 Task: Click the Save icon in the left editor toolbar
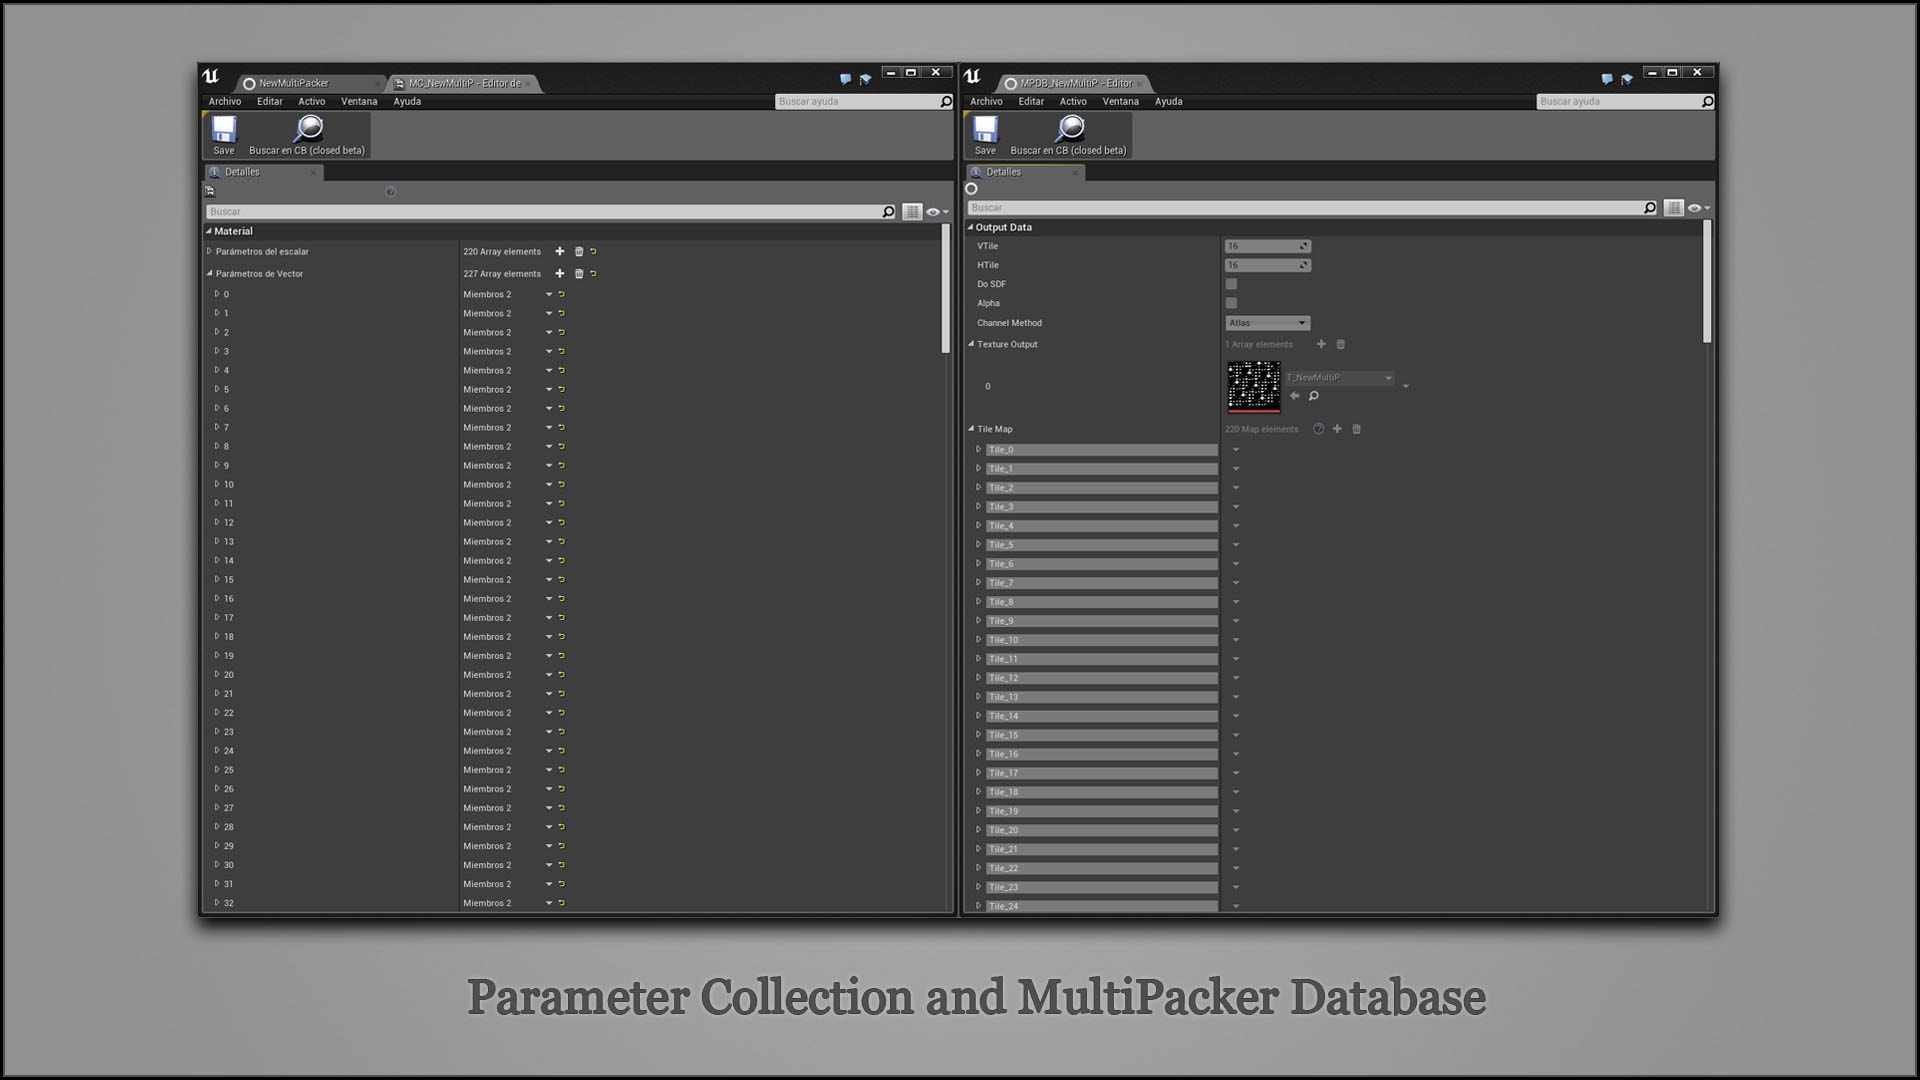tap(224, 131)
